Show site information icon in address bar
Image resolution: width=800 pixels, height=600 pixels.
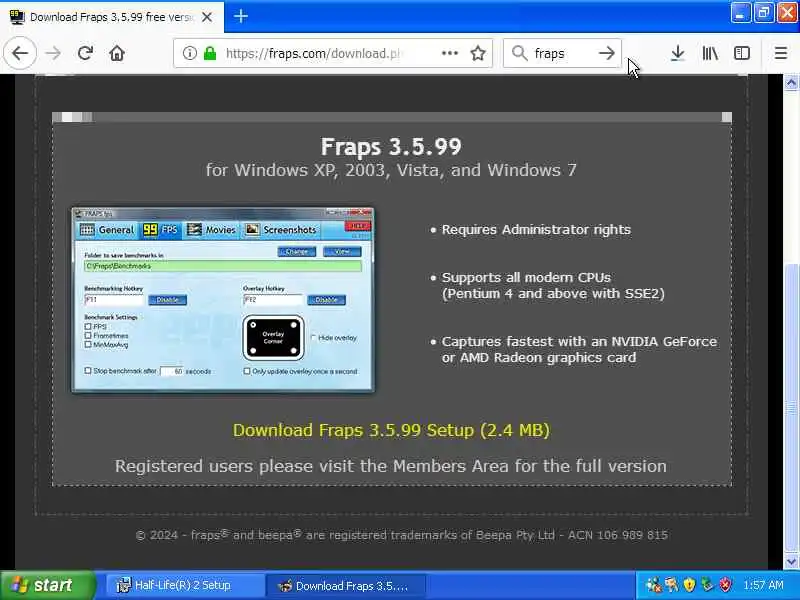pos(189,53)
